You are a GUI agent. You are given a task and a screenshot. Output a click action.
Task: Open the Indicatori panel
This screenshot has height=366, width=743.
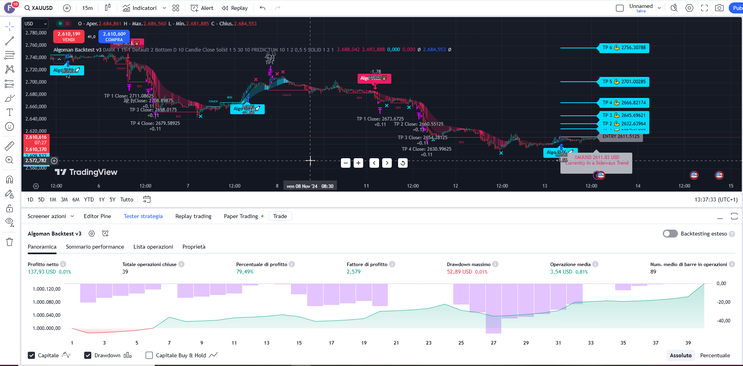(x=141, y=8)
